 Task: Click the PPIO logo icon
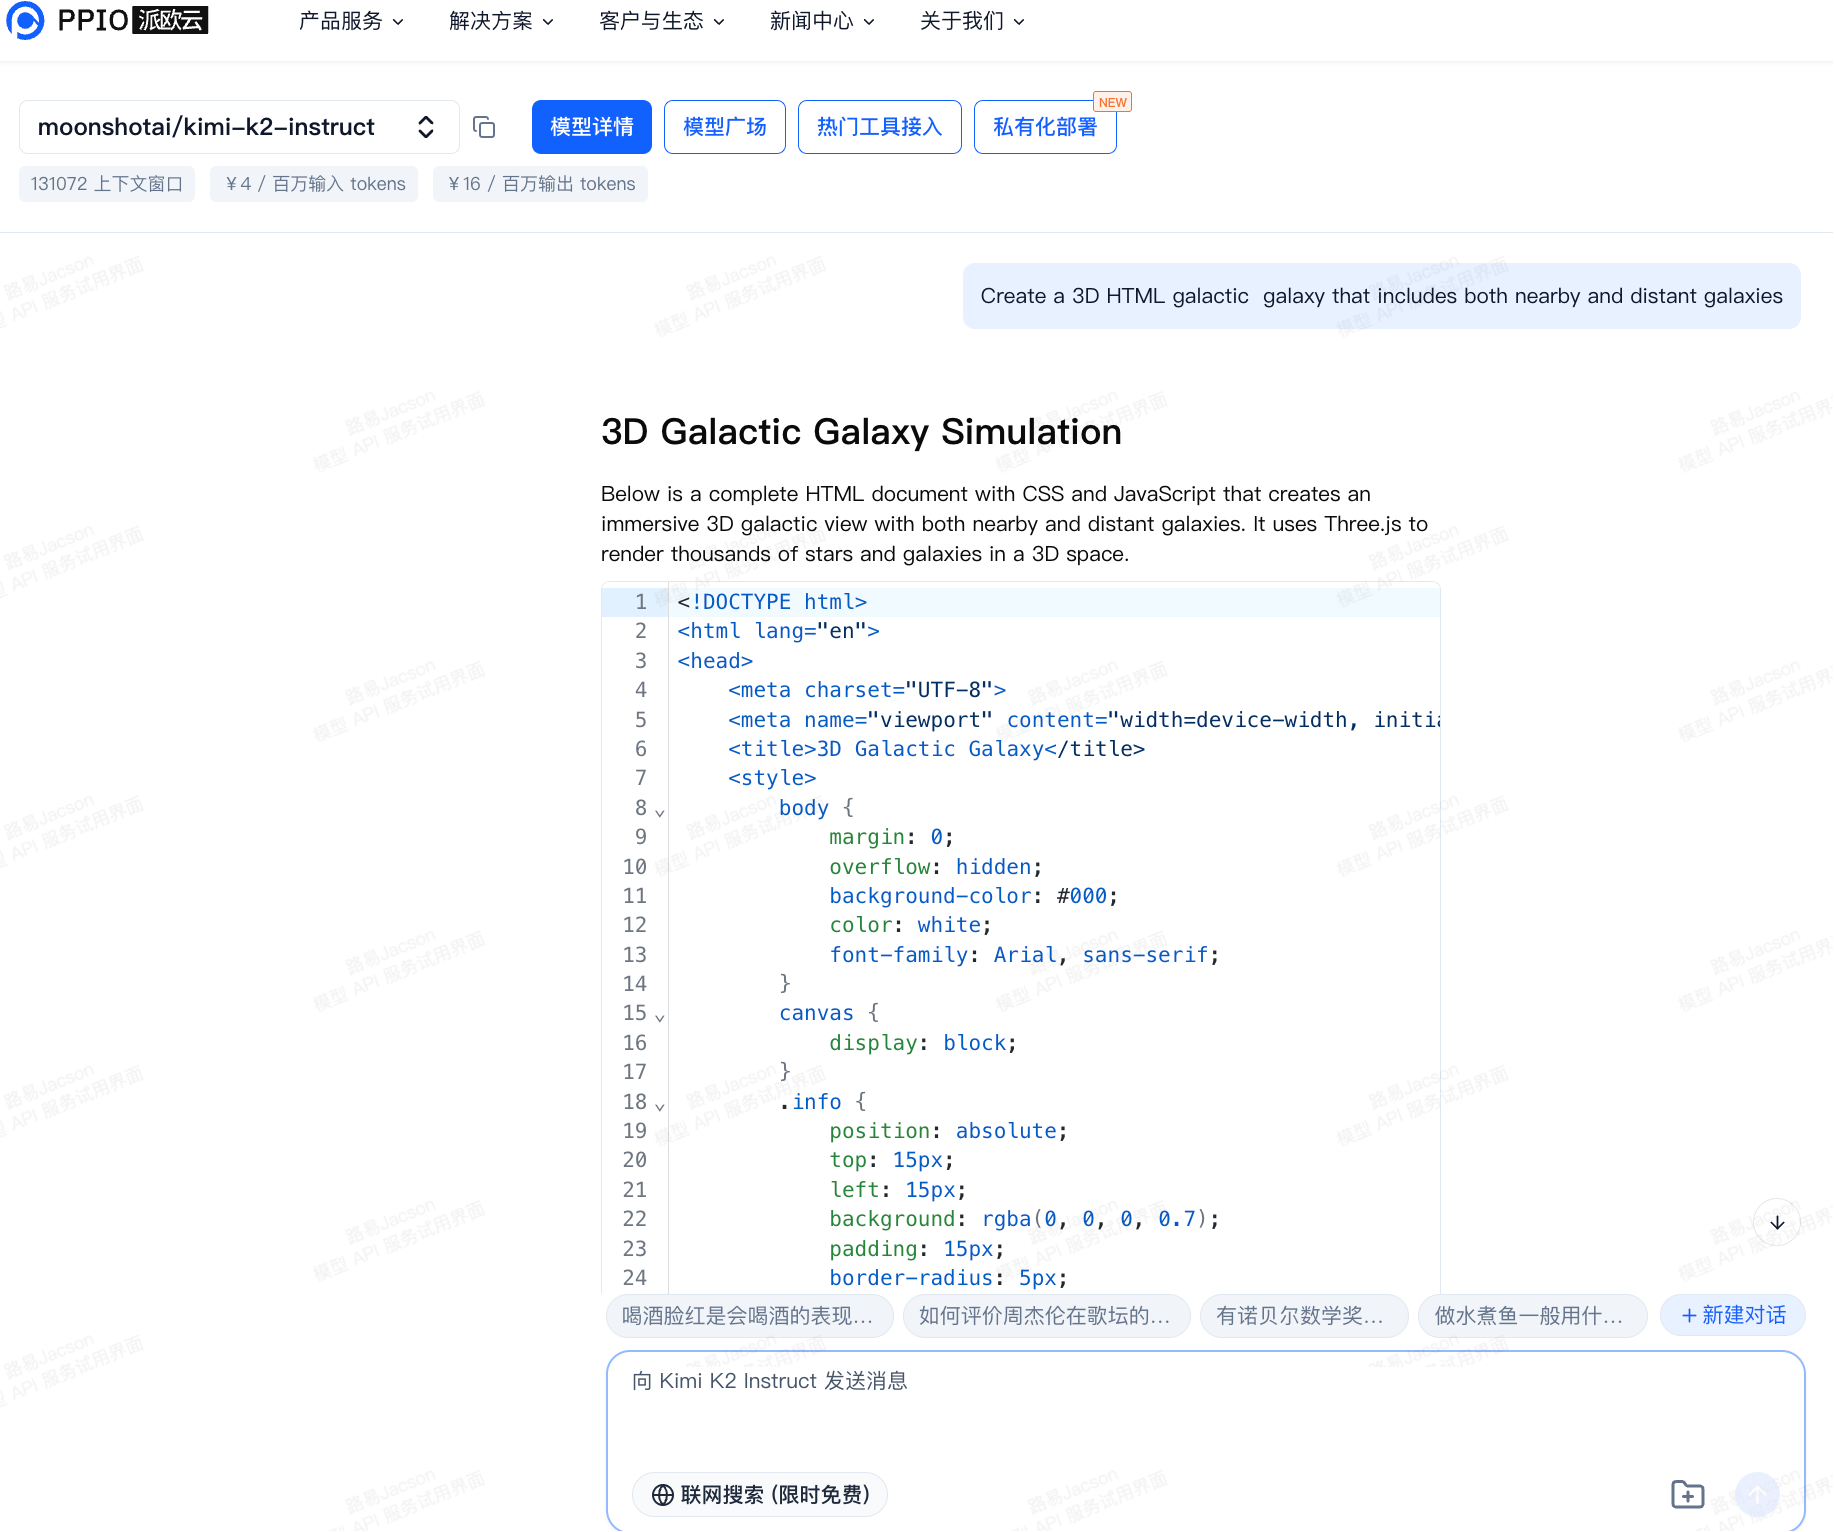(25, 20)
